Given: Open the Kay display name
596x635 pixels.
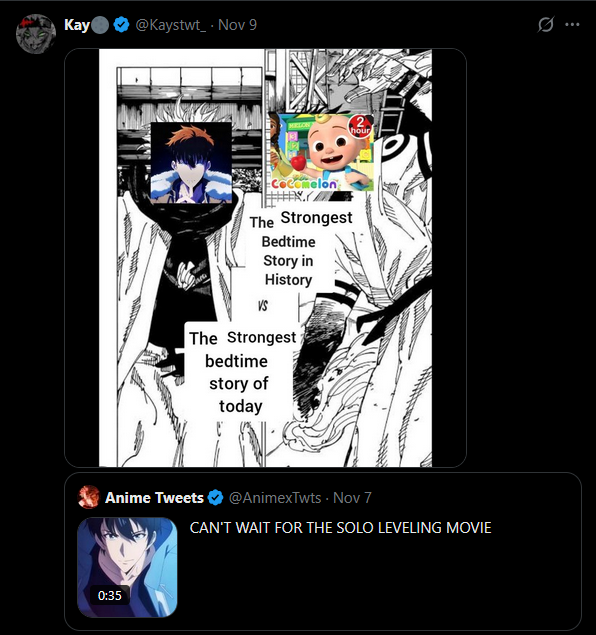Looking at the screenshot, I should 77,25.
